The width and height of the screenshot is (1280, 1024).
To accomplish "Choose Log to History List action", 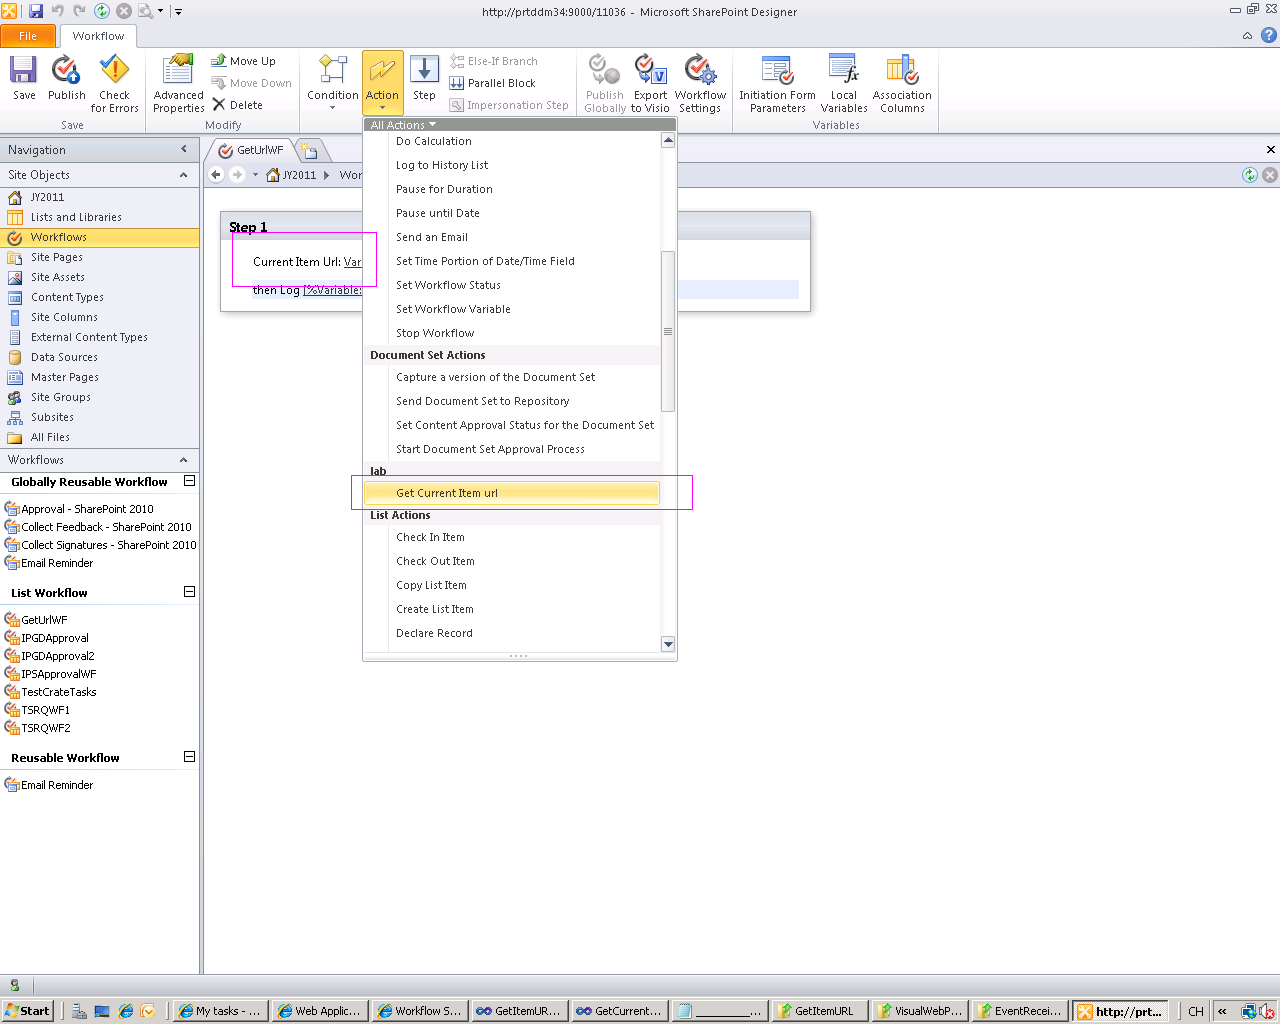I will (x=512, y=165).
